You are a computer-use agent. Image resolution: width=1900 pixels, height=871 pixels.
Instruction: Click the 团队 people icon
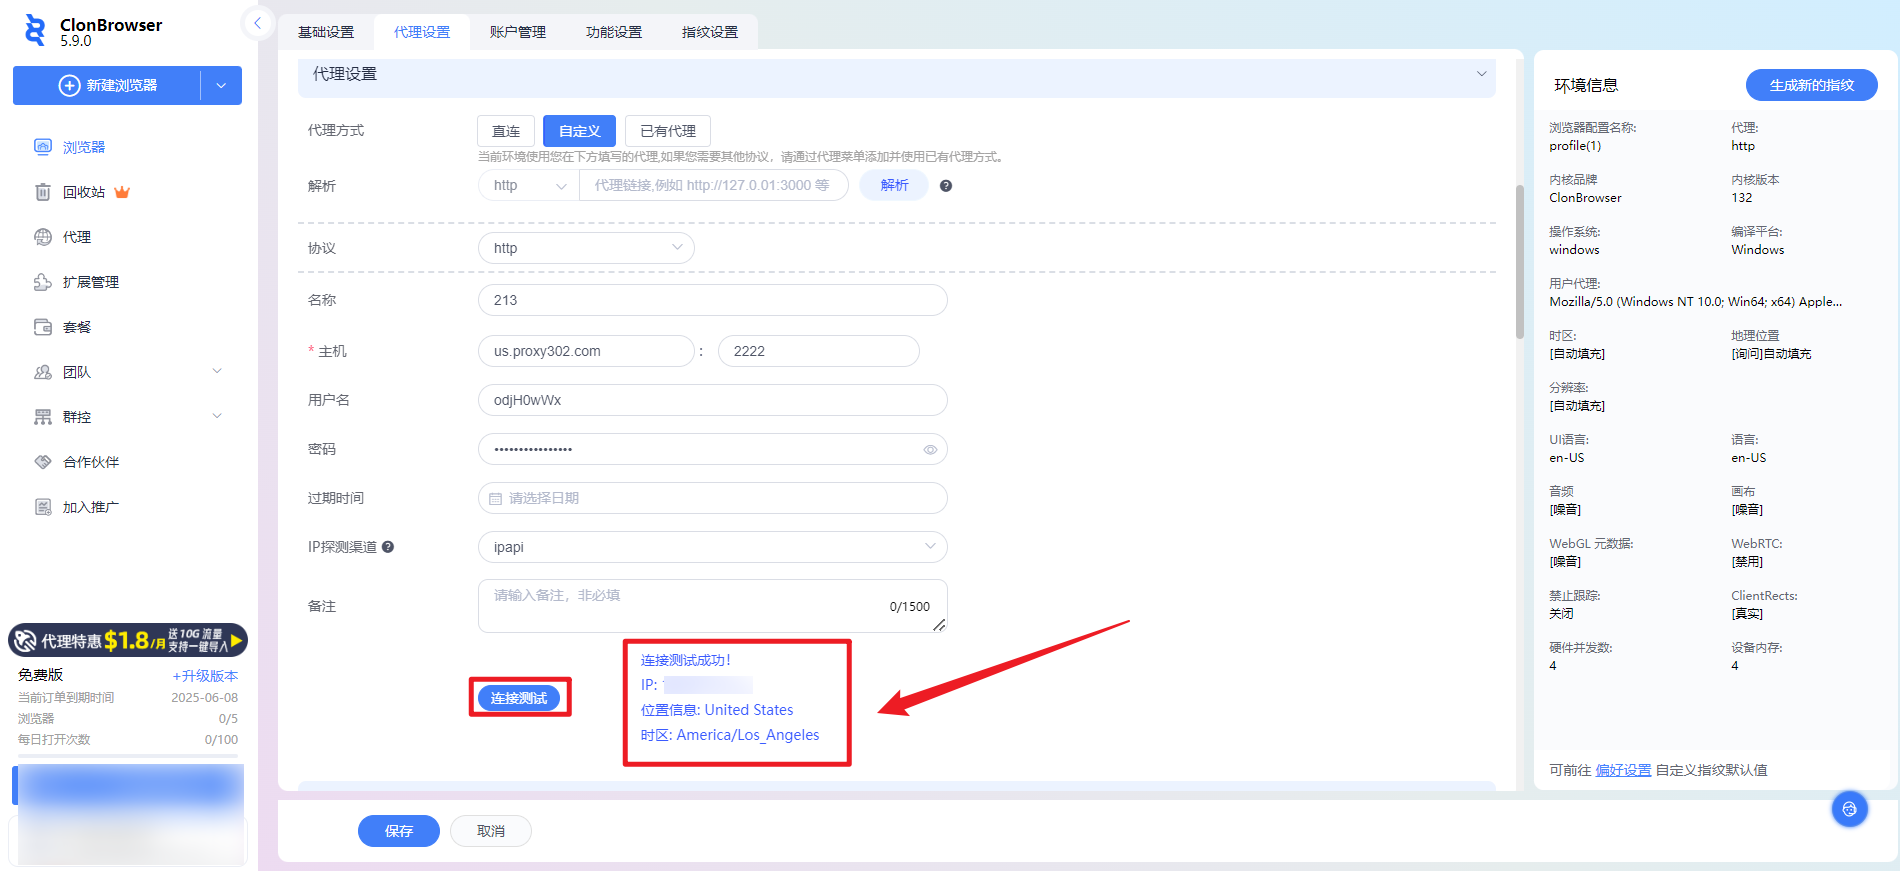pos(43,372)
